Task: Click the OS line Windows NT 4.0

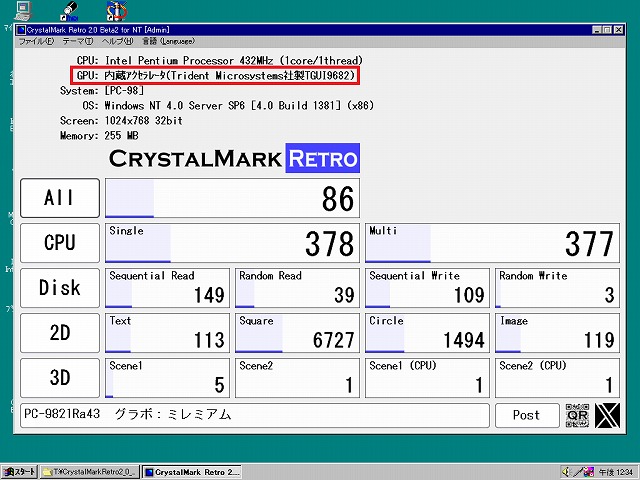Action: click(x=228, y=106)
